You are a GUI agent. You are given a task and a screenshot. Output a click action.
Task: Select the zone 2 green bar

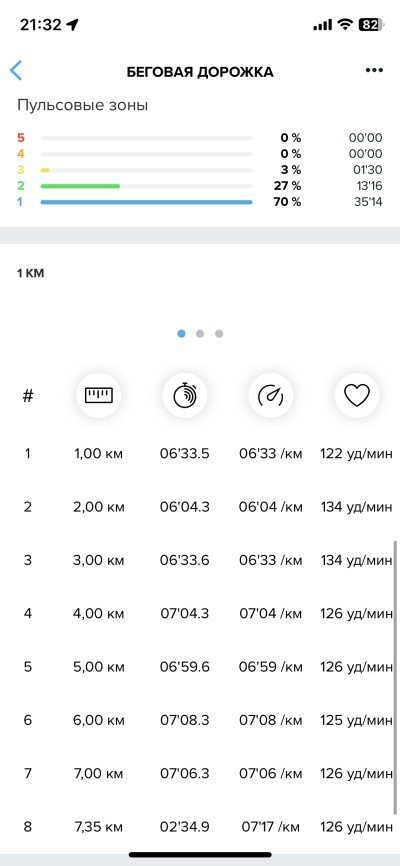click(80, 186)
